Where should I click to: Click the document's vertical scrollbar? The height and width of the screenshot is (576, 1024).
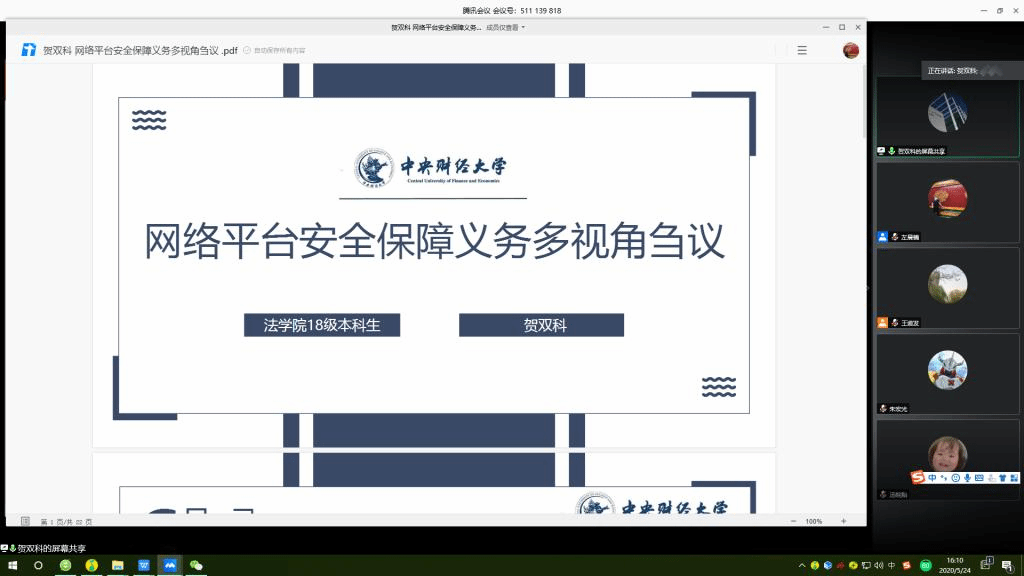[863, 100]
